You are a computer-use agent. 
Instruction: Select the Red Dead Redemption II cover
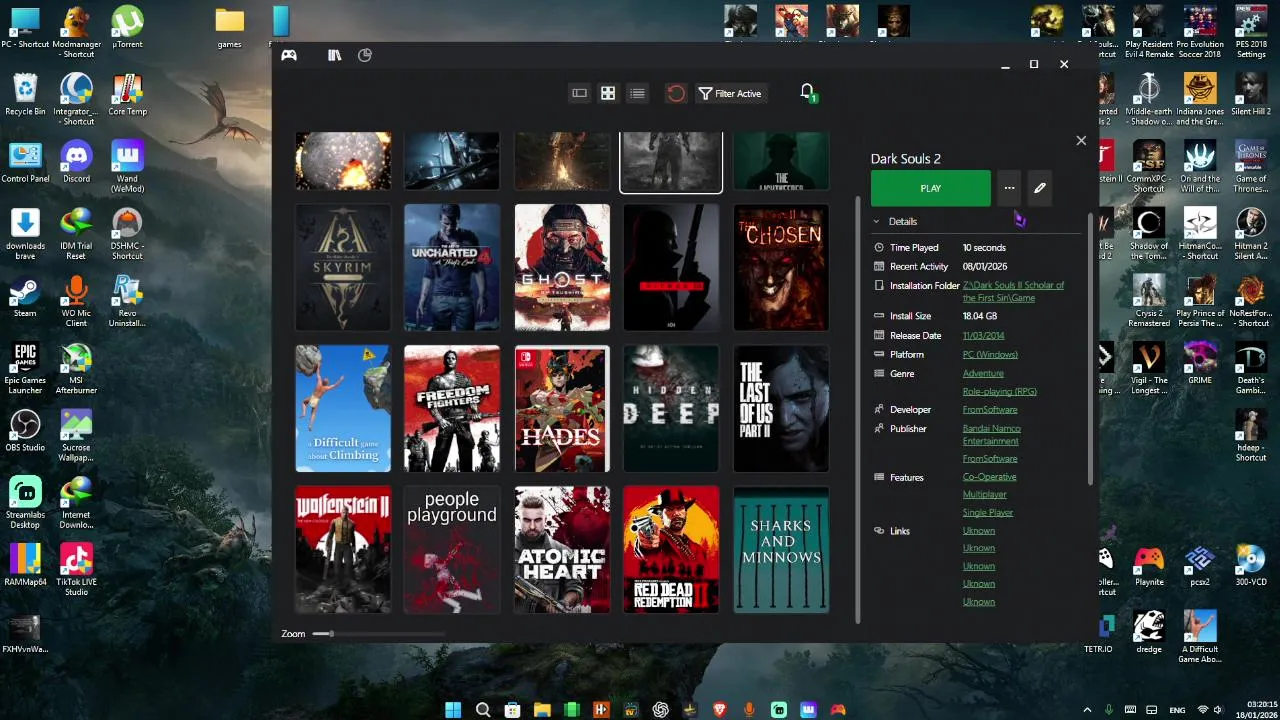(x=671, y=550)
